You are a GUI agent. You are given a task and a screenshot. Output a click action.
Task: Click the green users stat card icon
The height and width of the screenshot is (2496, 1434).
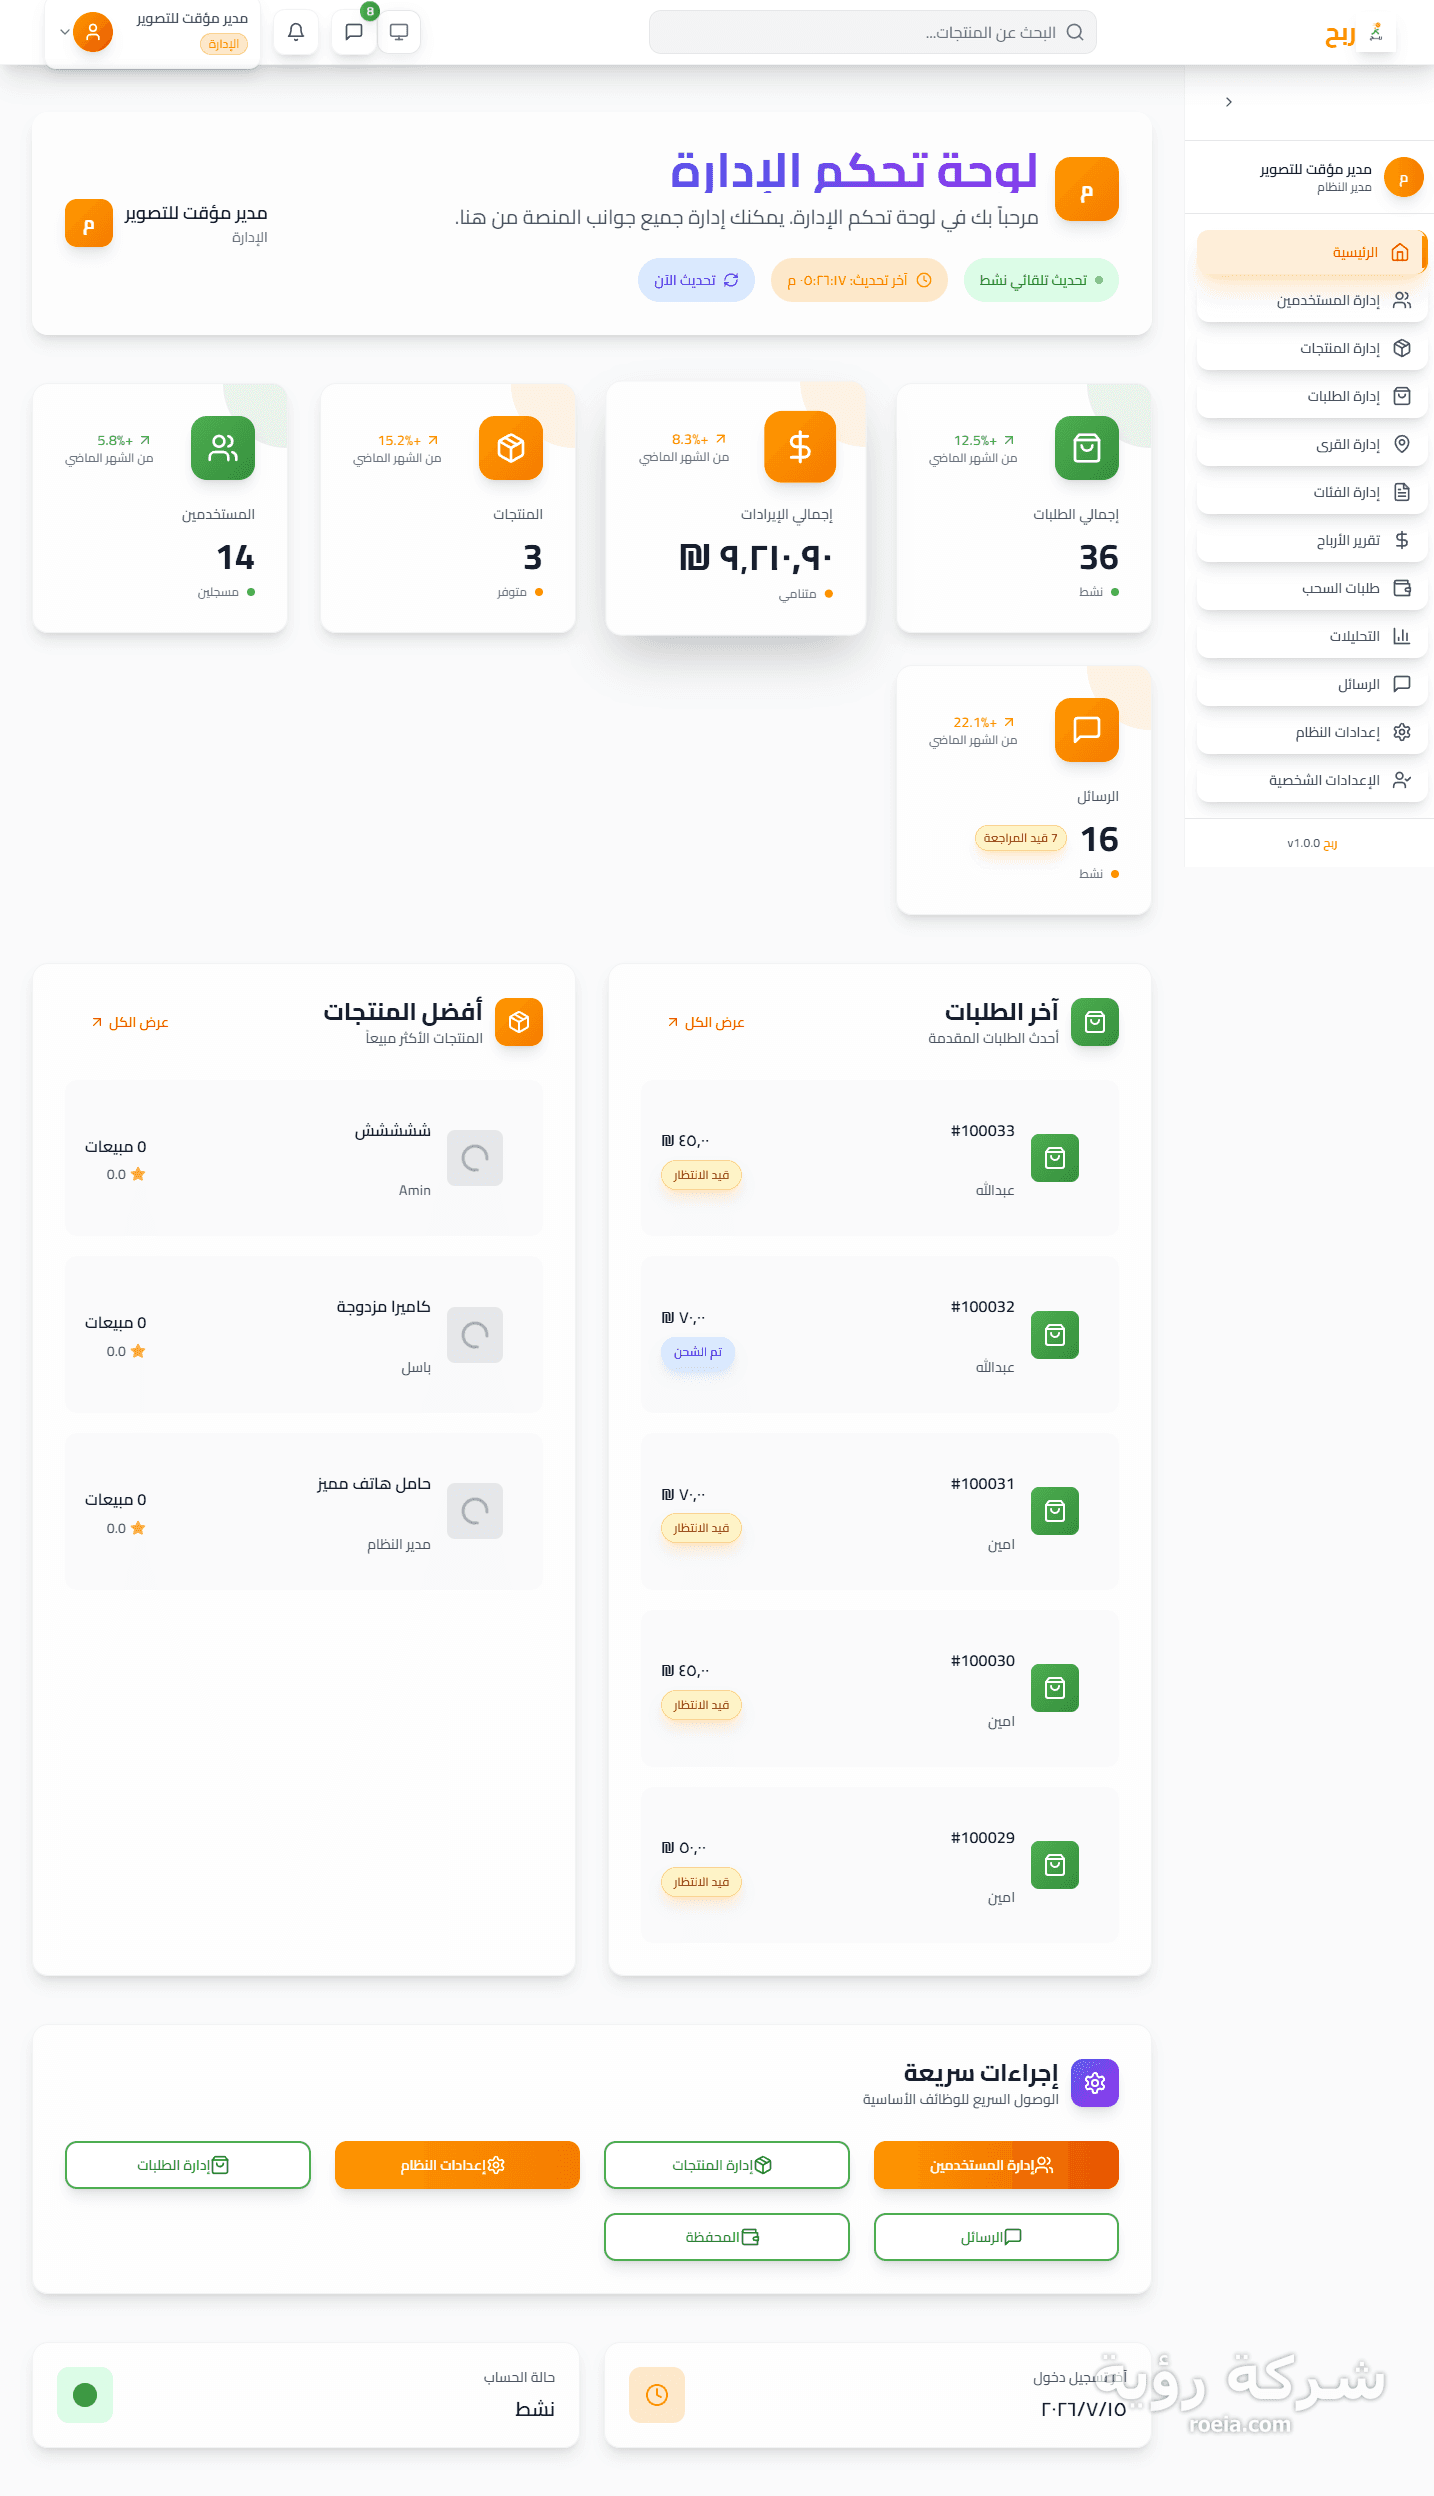[x=223, y=448]
